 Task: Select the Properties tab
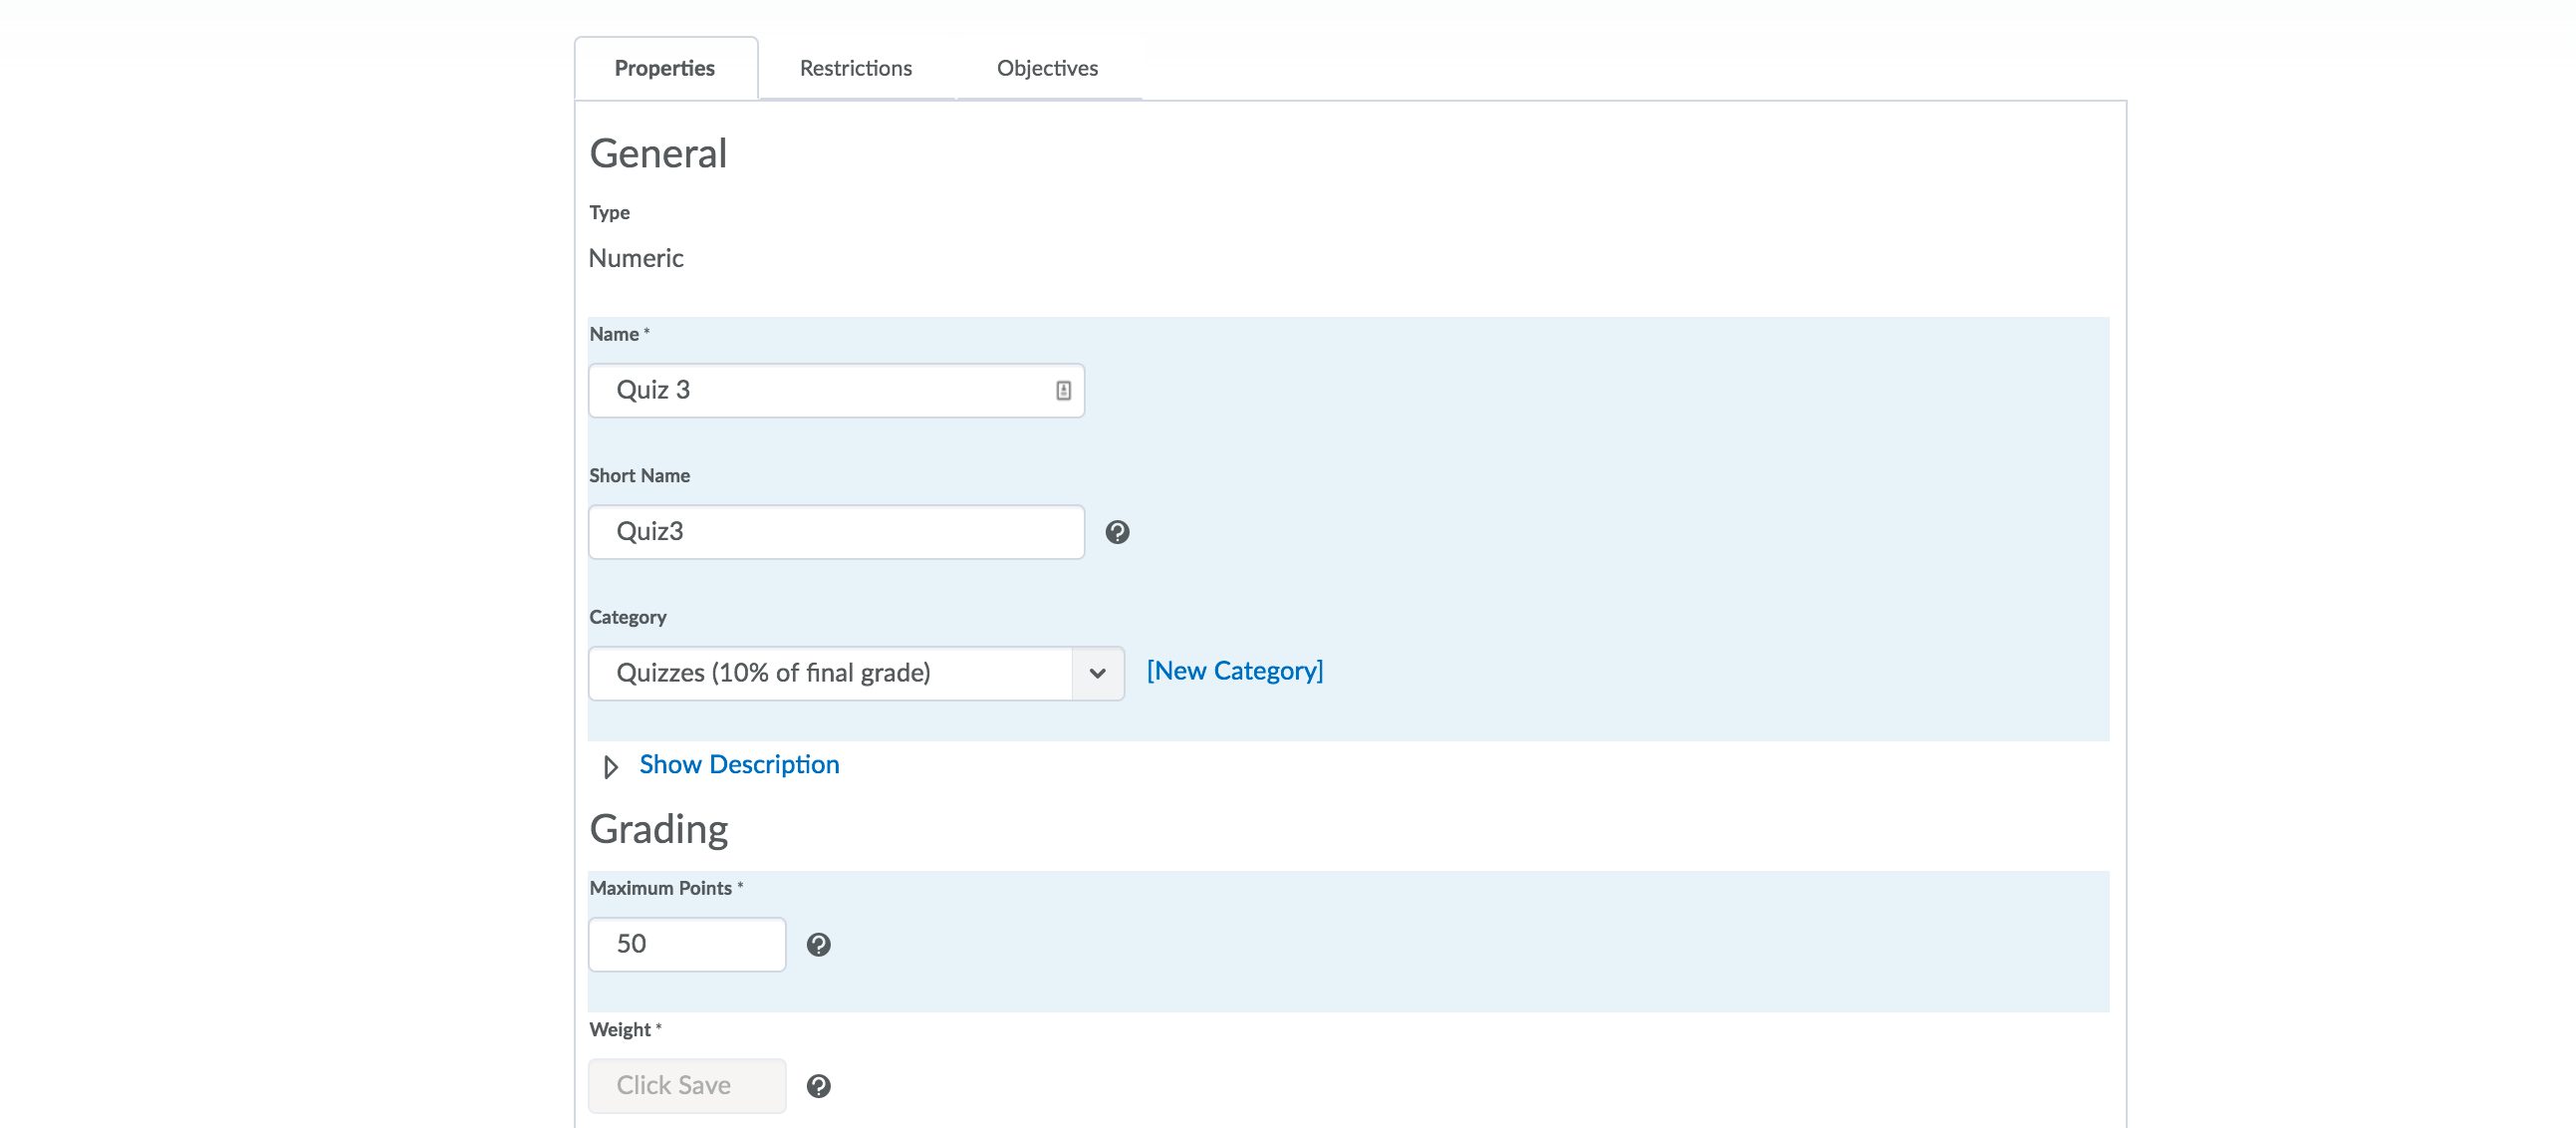[665, 67]
